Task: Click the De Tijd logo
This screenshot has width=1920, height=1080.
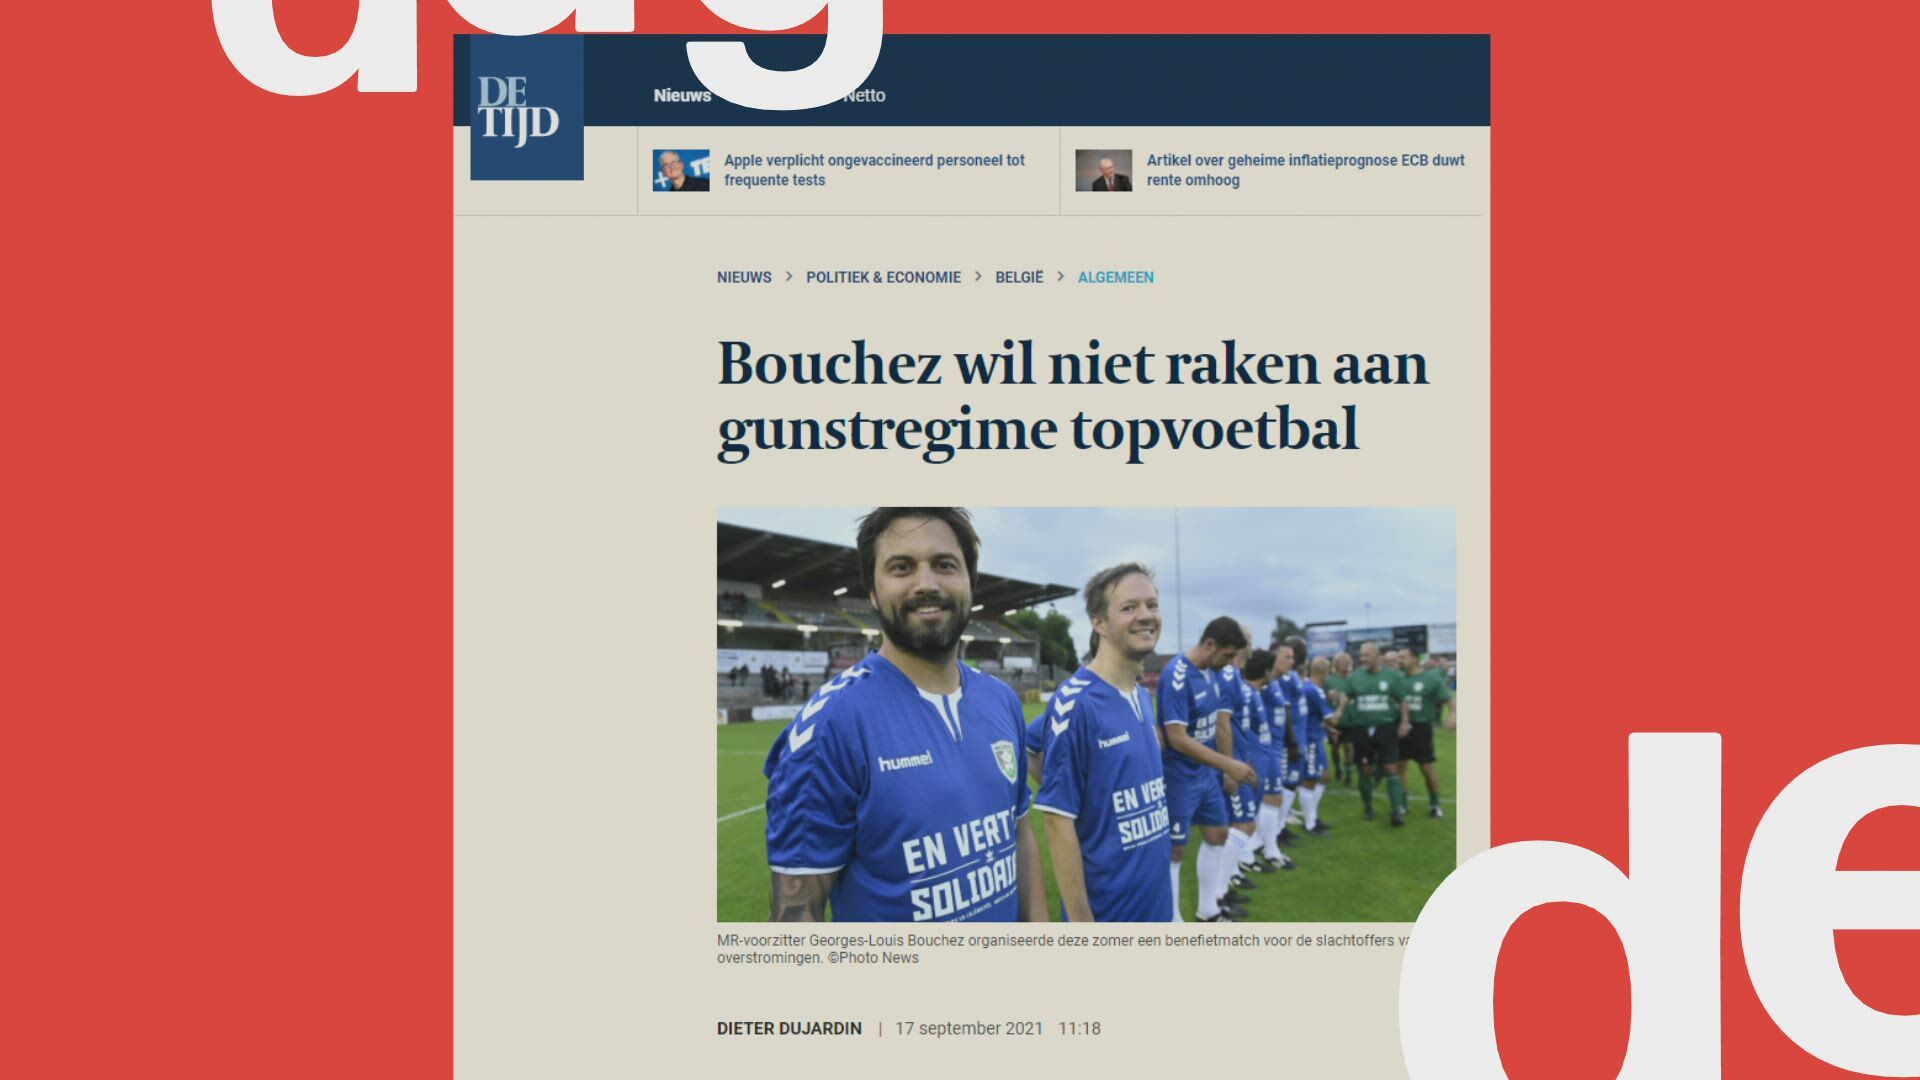Action: click(x=527, y=108)
